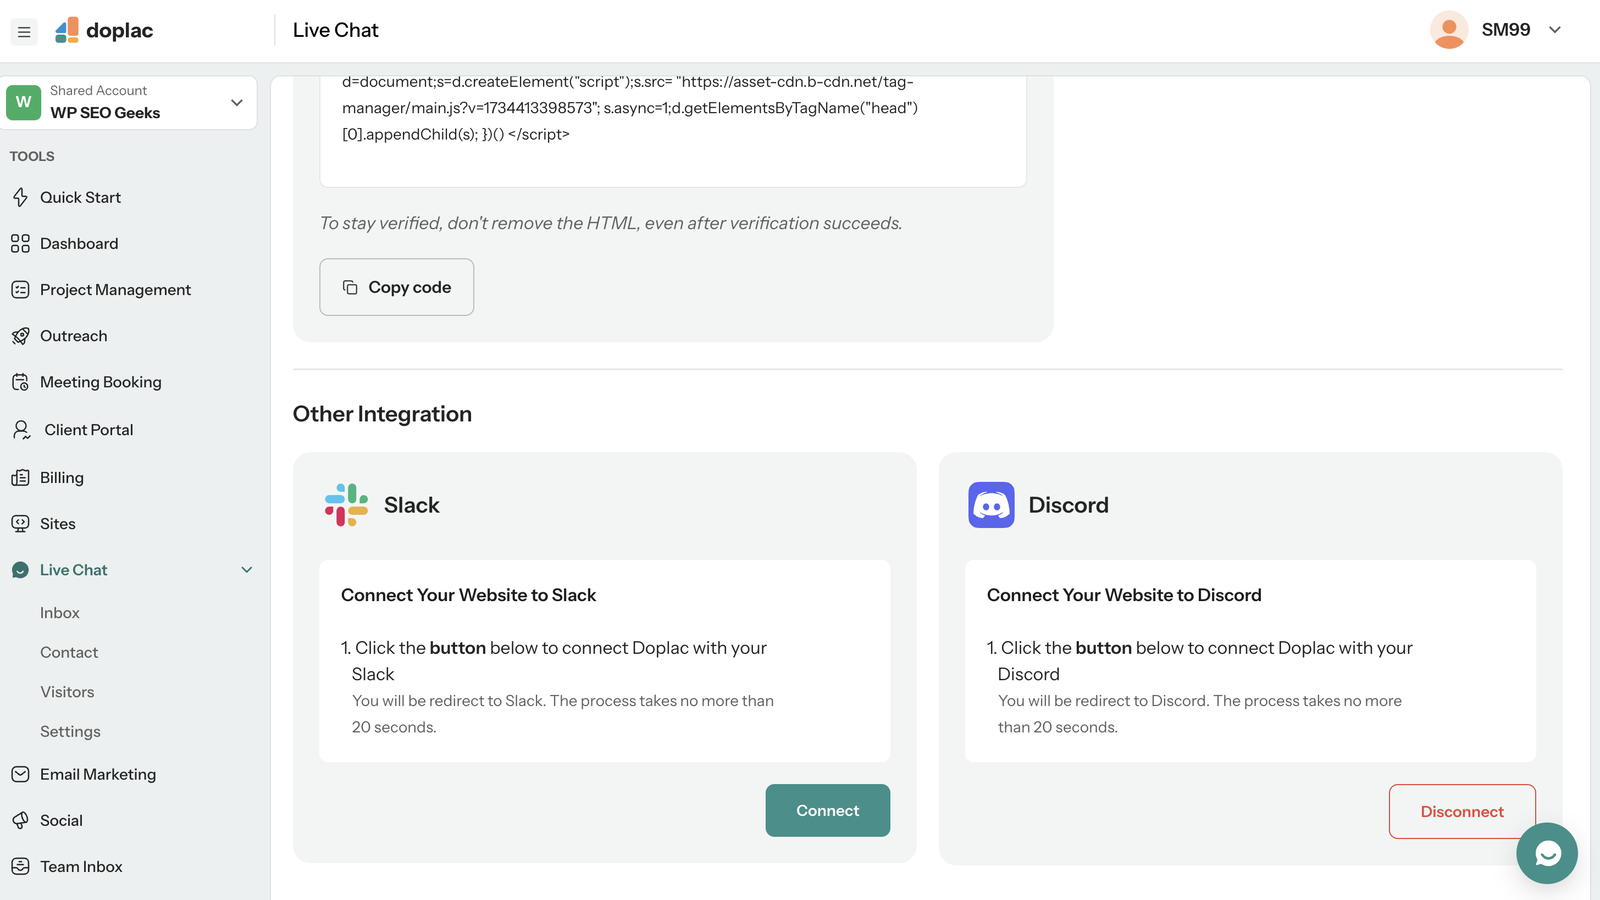The width and height of the screenshot is (1600, 900).
Task: Click the Billing icon
Action: coord(20,478)
